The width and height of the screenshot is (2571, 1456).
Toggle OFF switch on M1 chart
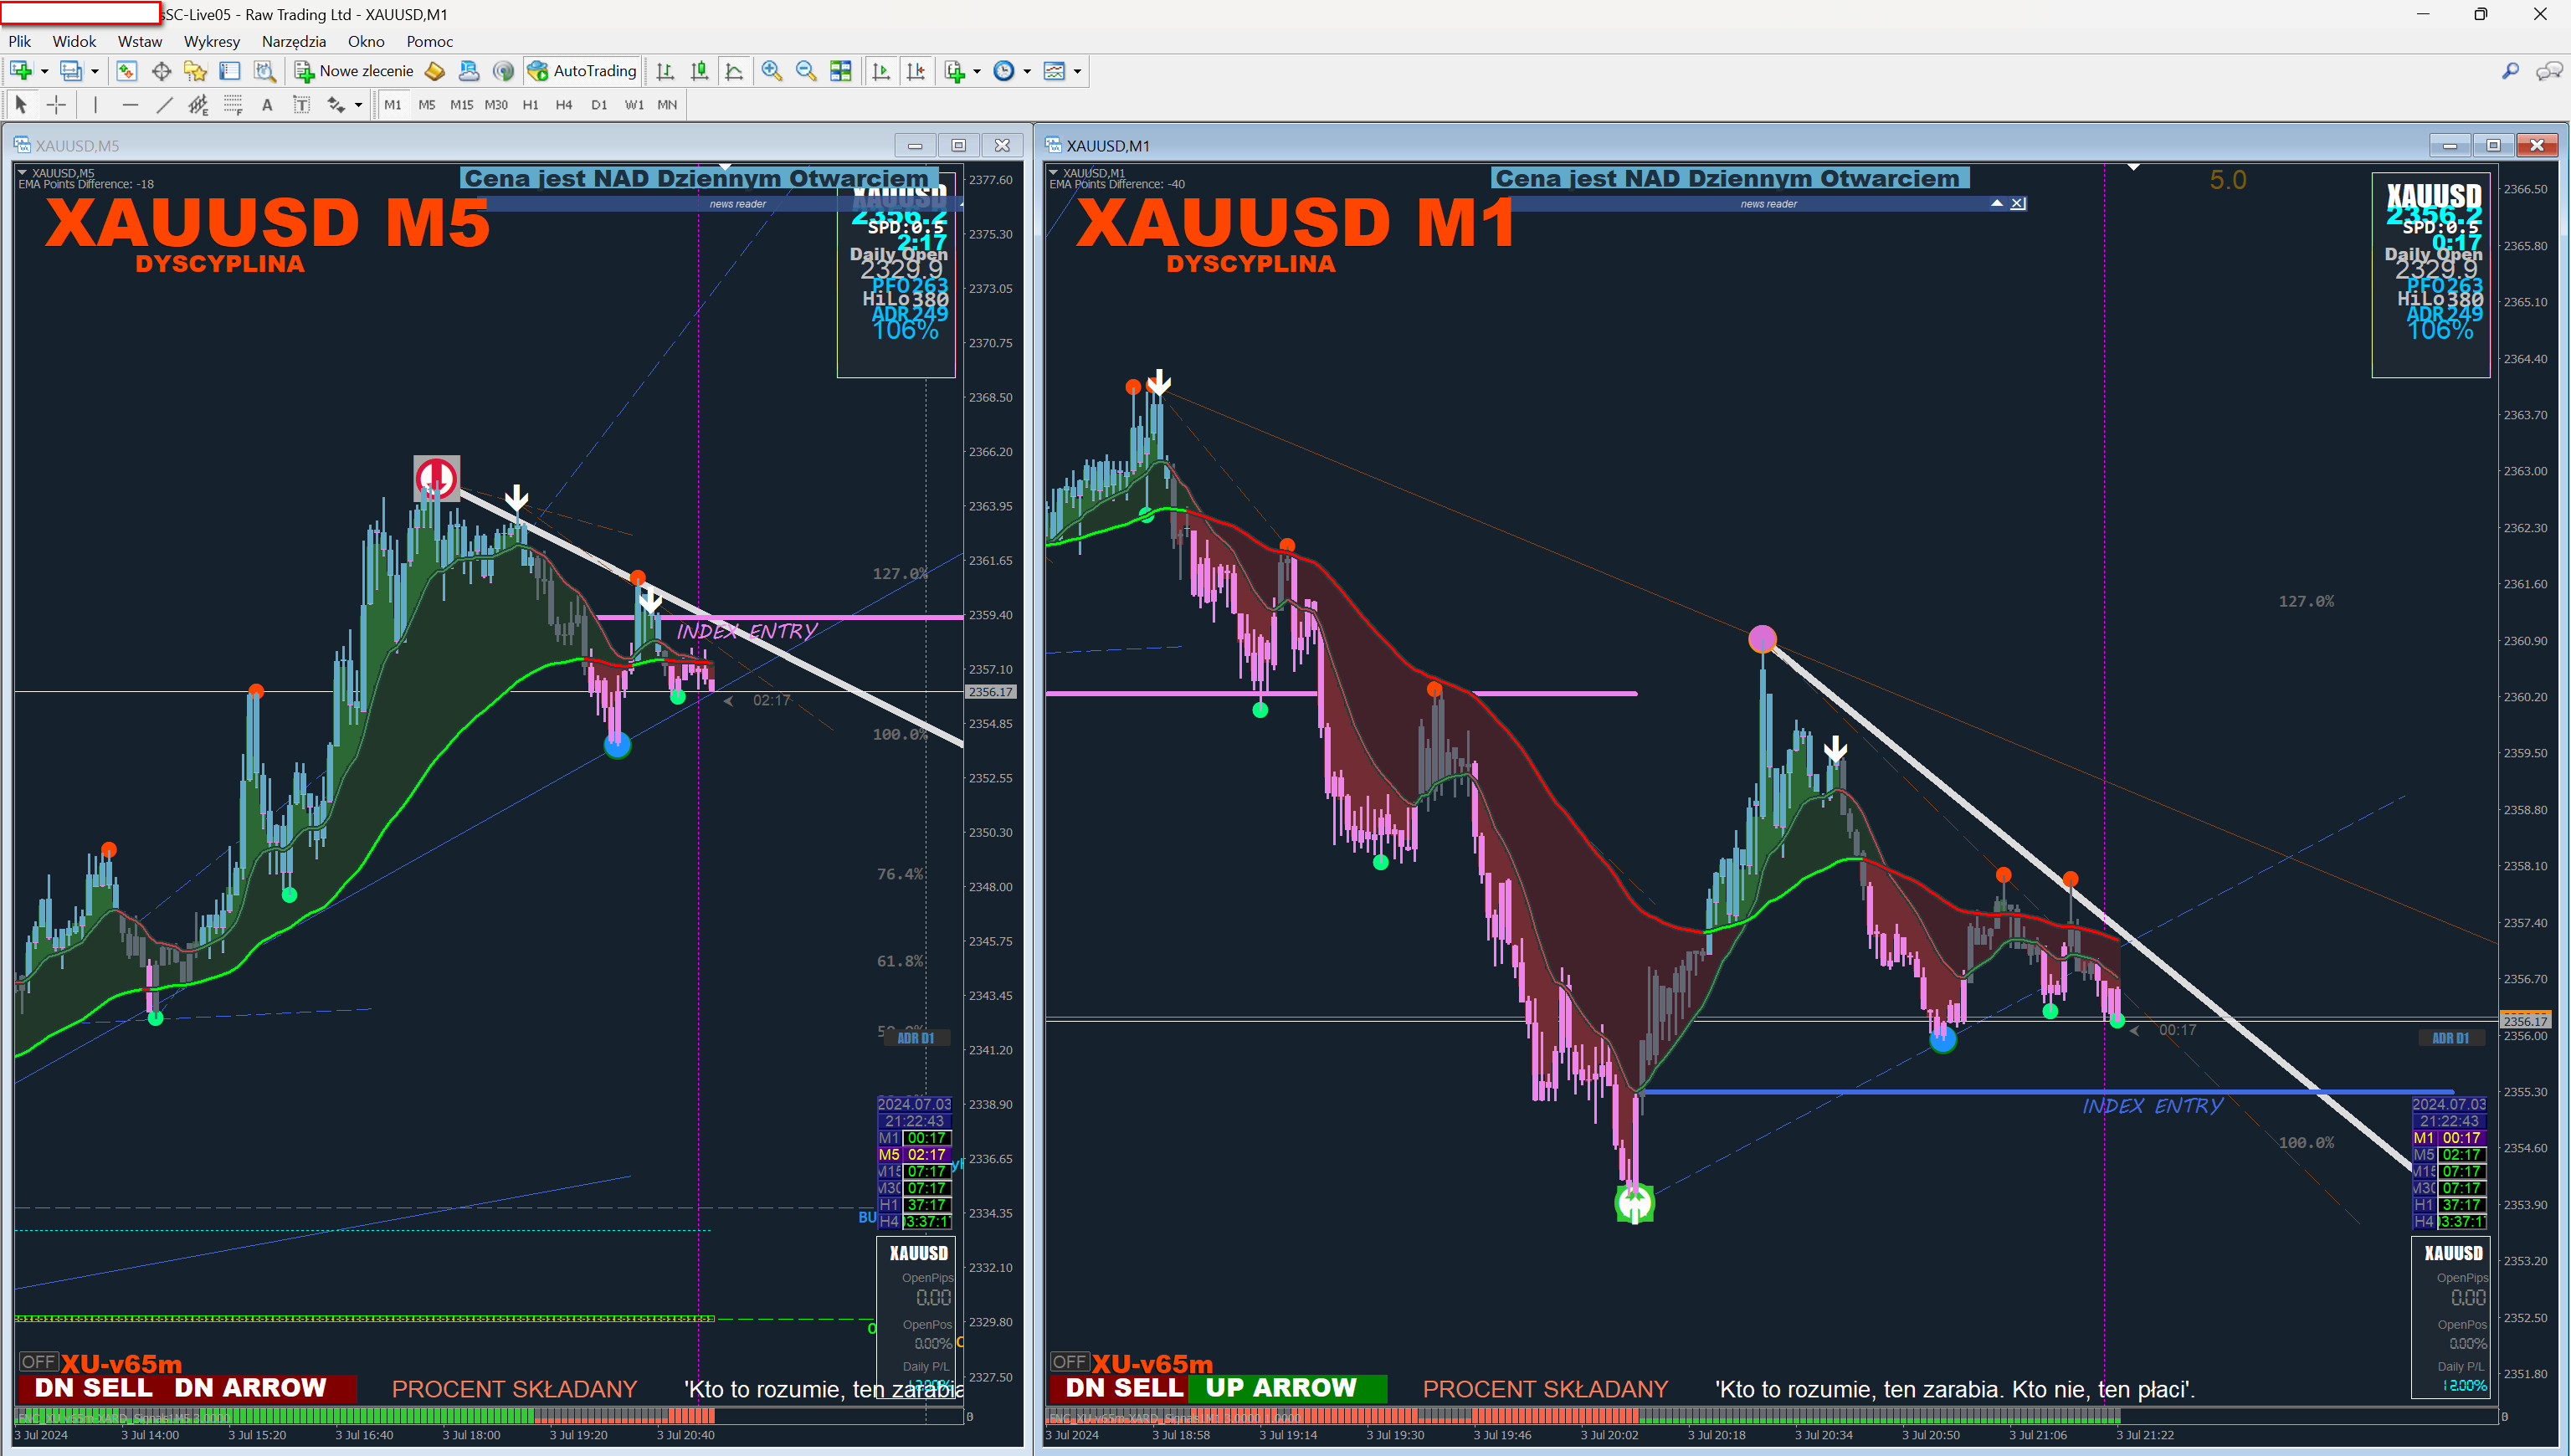(x=1069, y=1361)
